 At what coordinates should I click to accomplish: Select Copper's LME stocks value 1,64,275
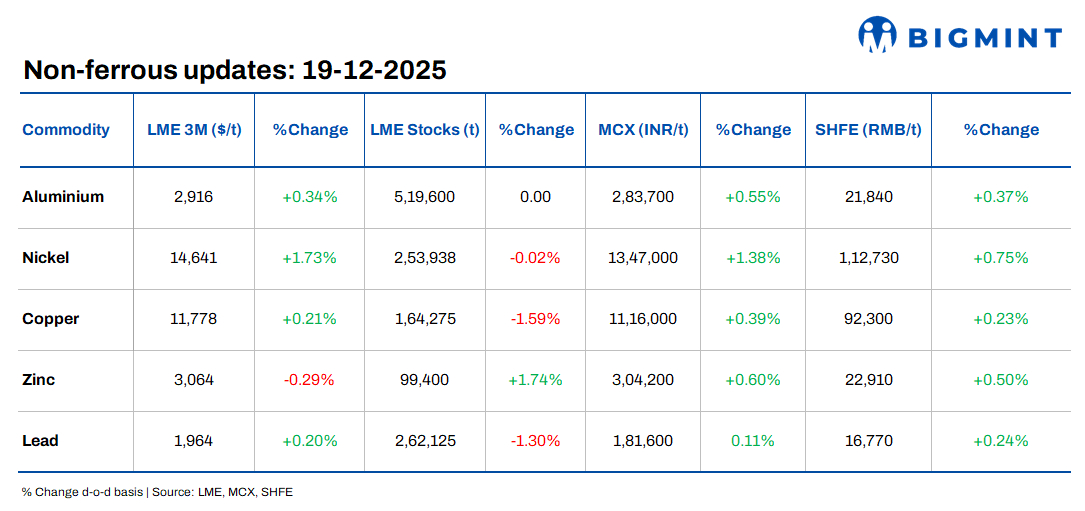[425, 319]
